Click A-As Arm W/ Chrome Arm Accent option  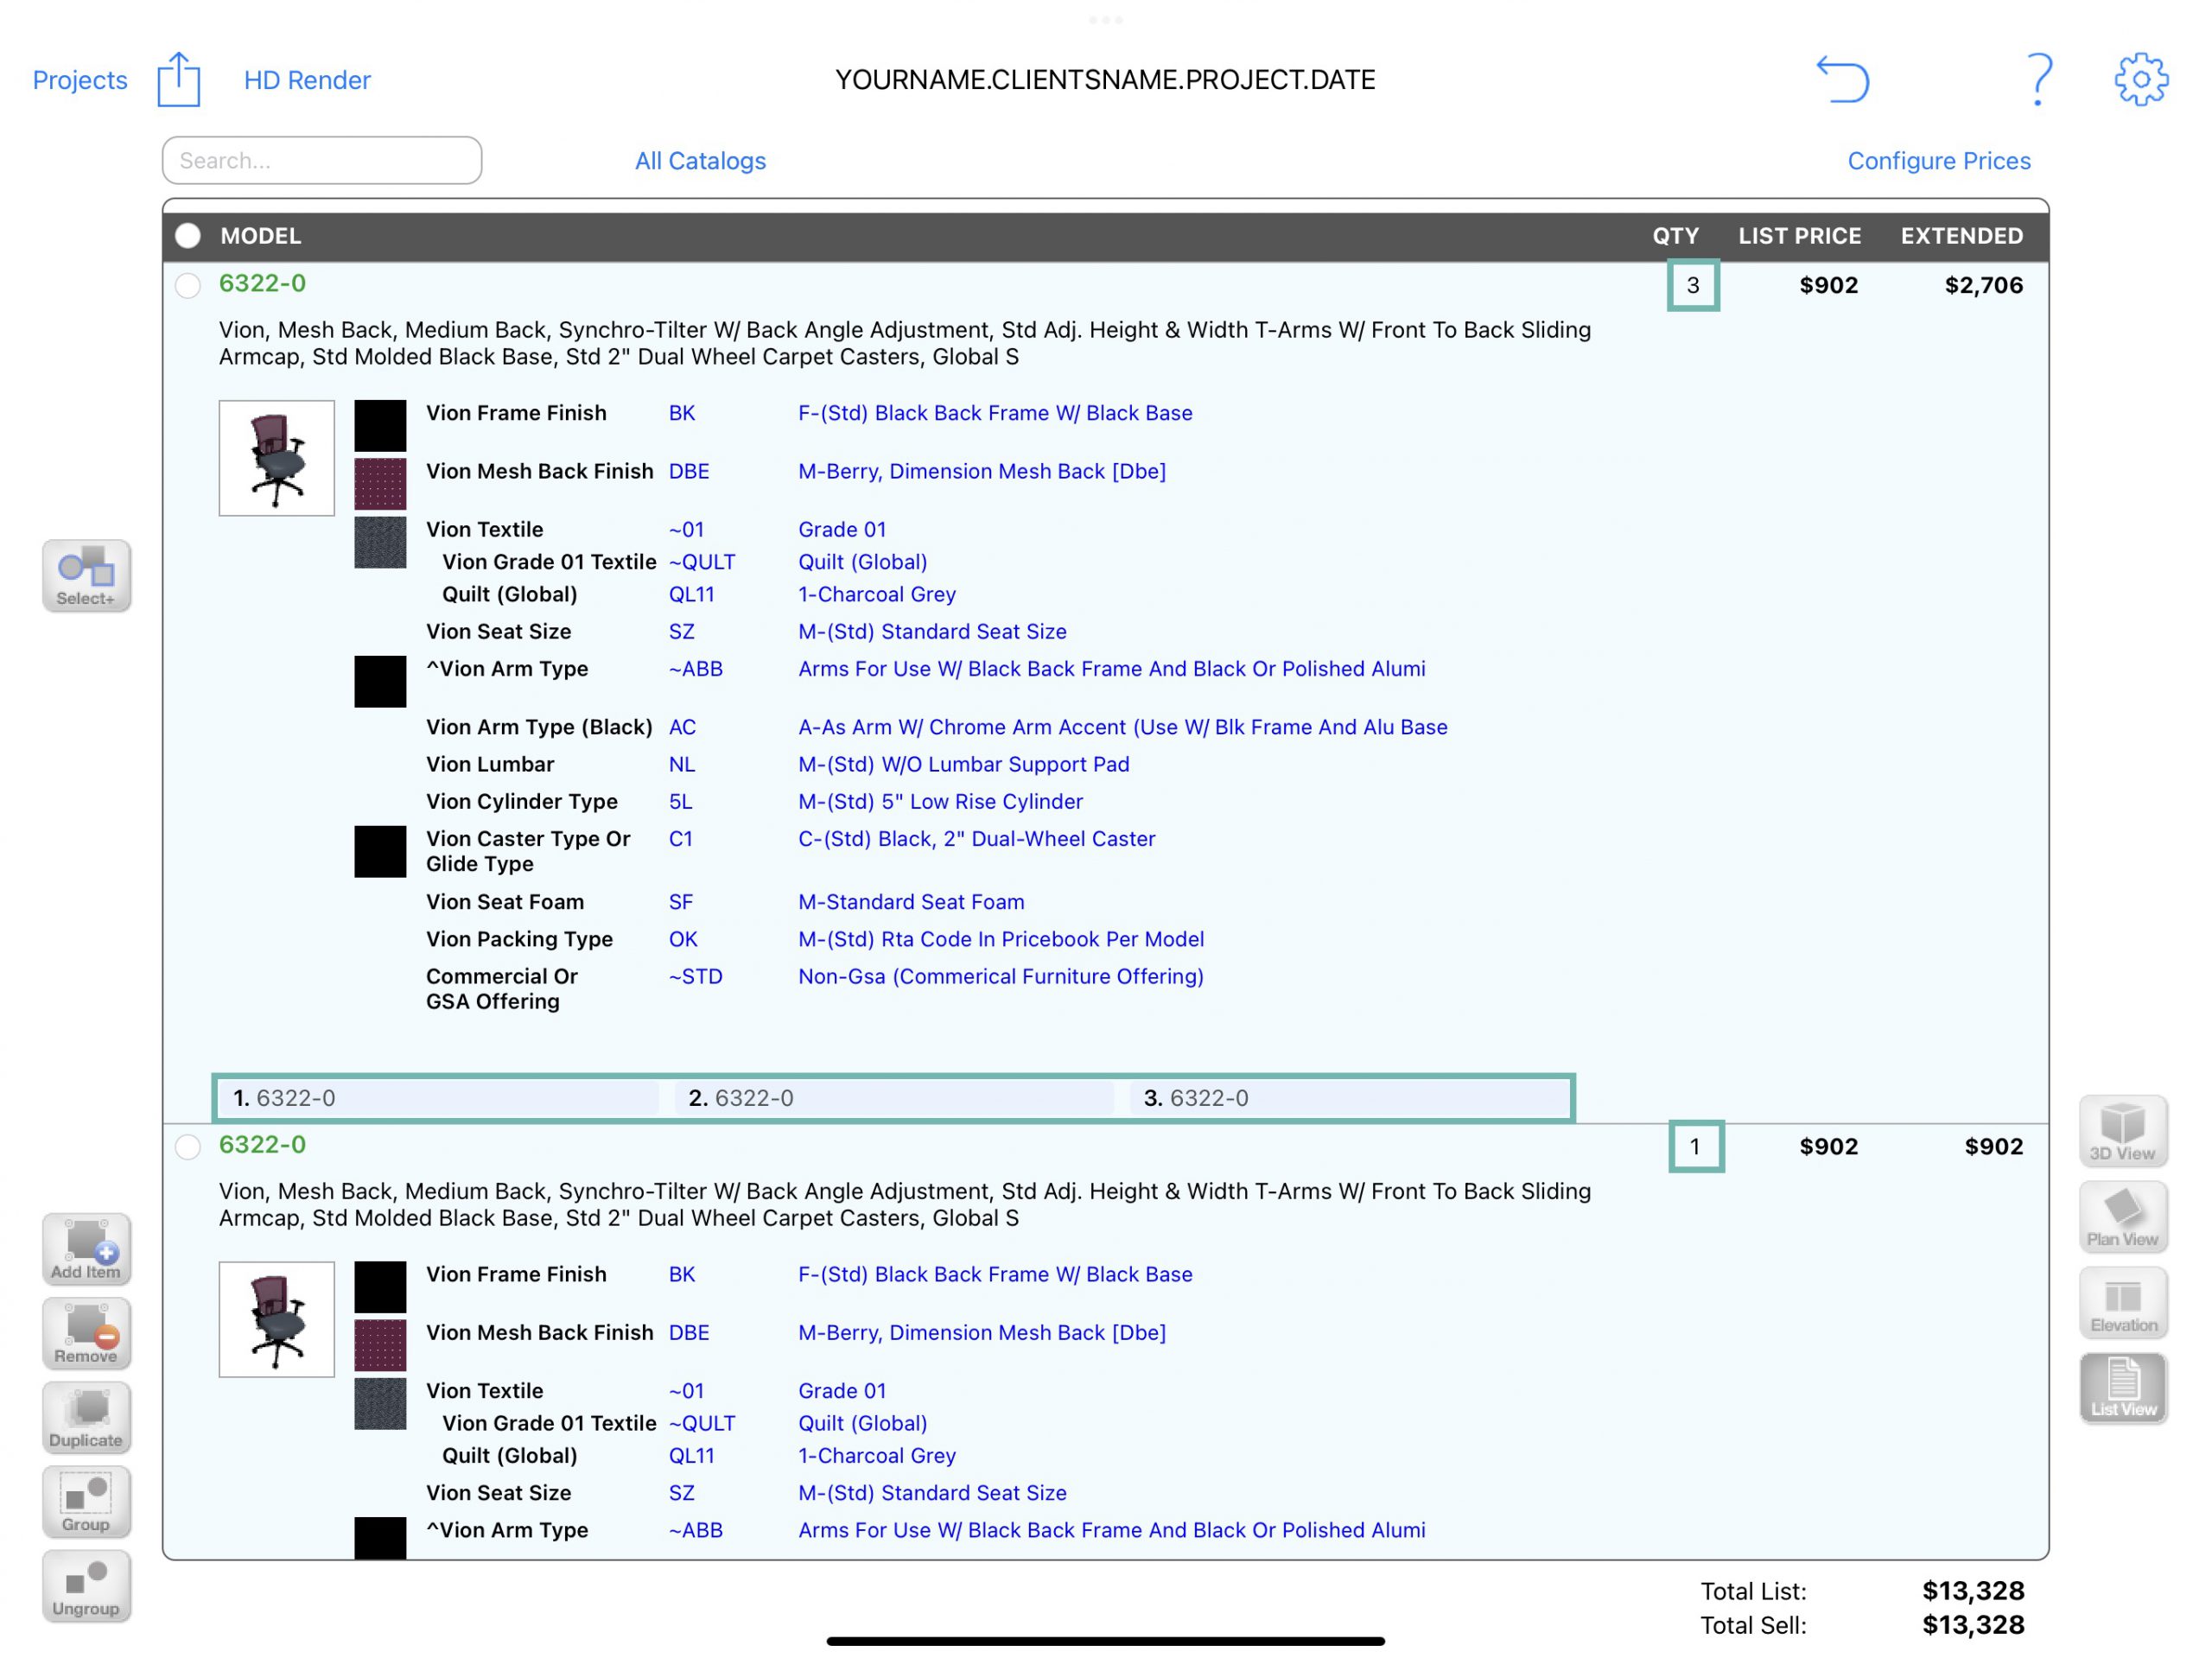[1122, 727]
